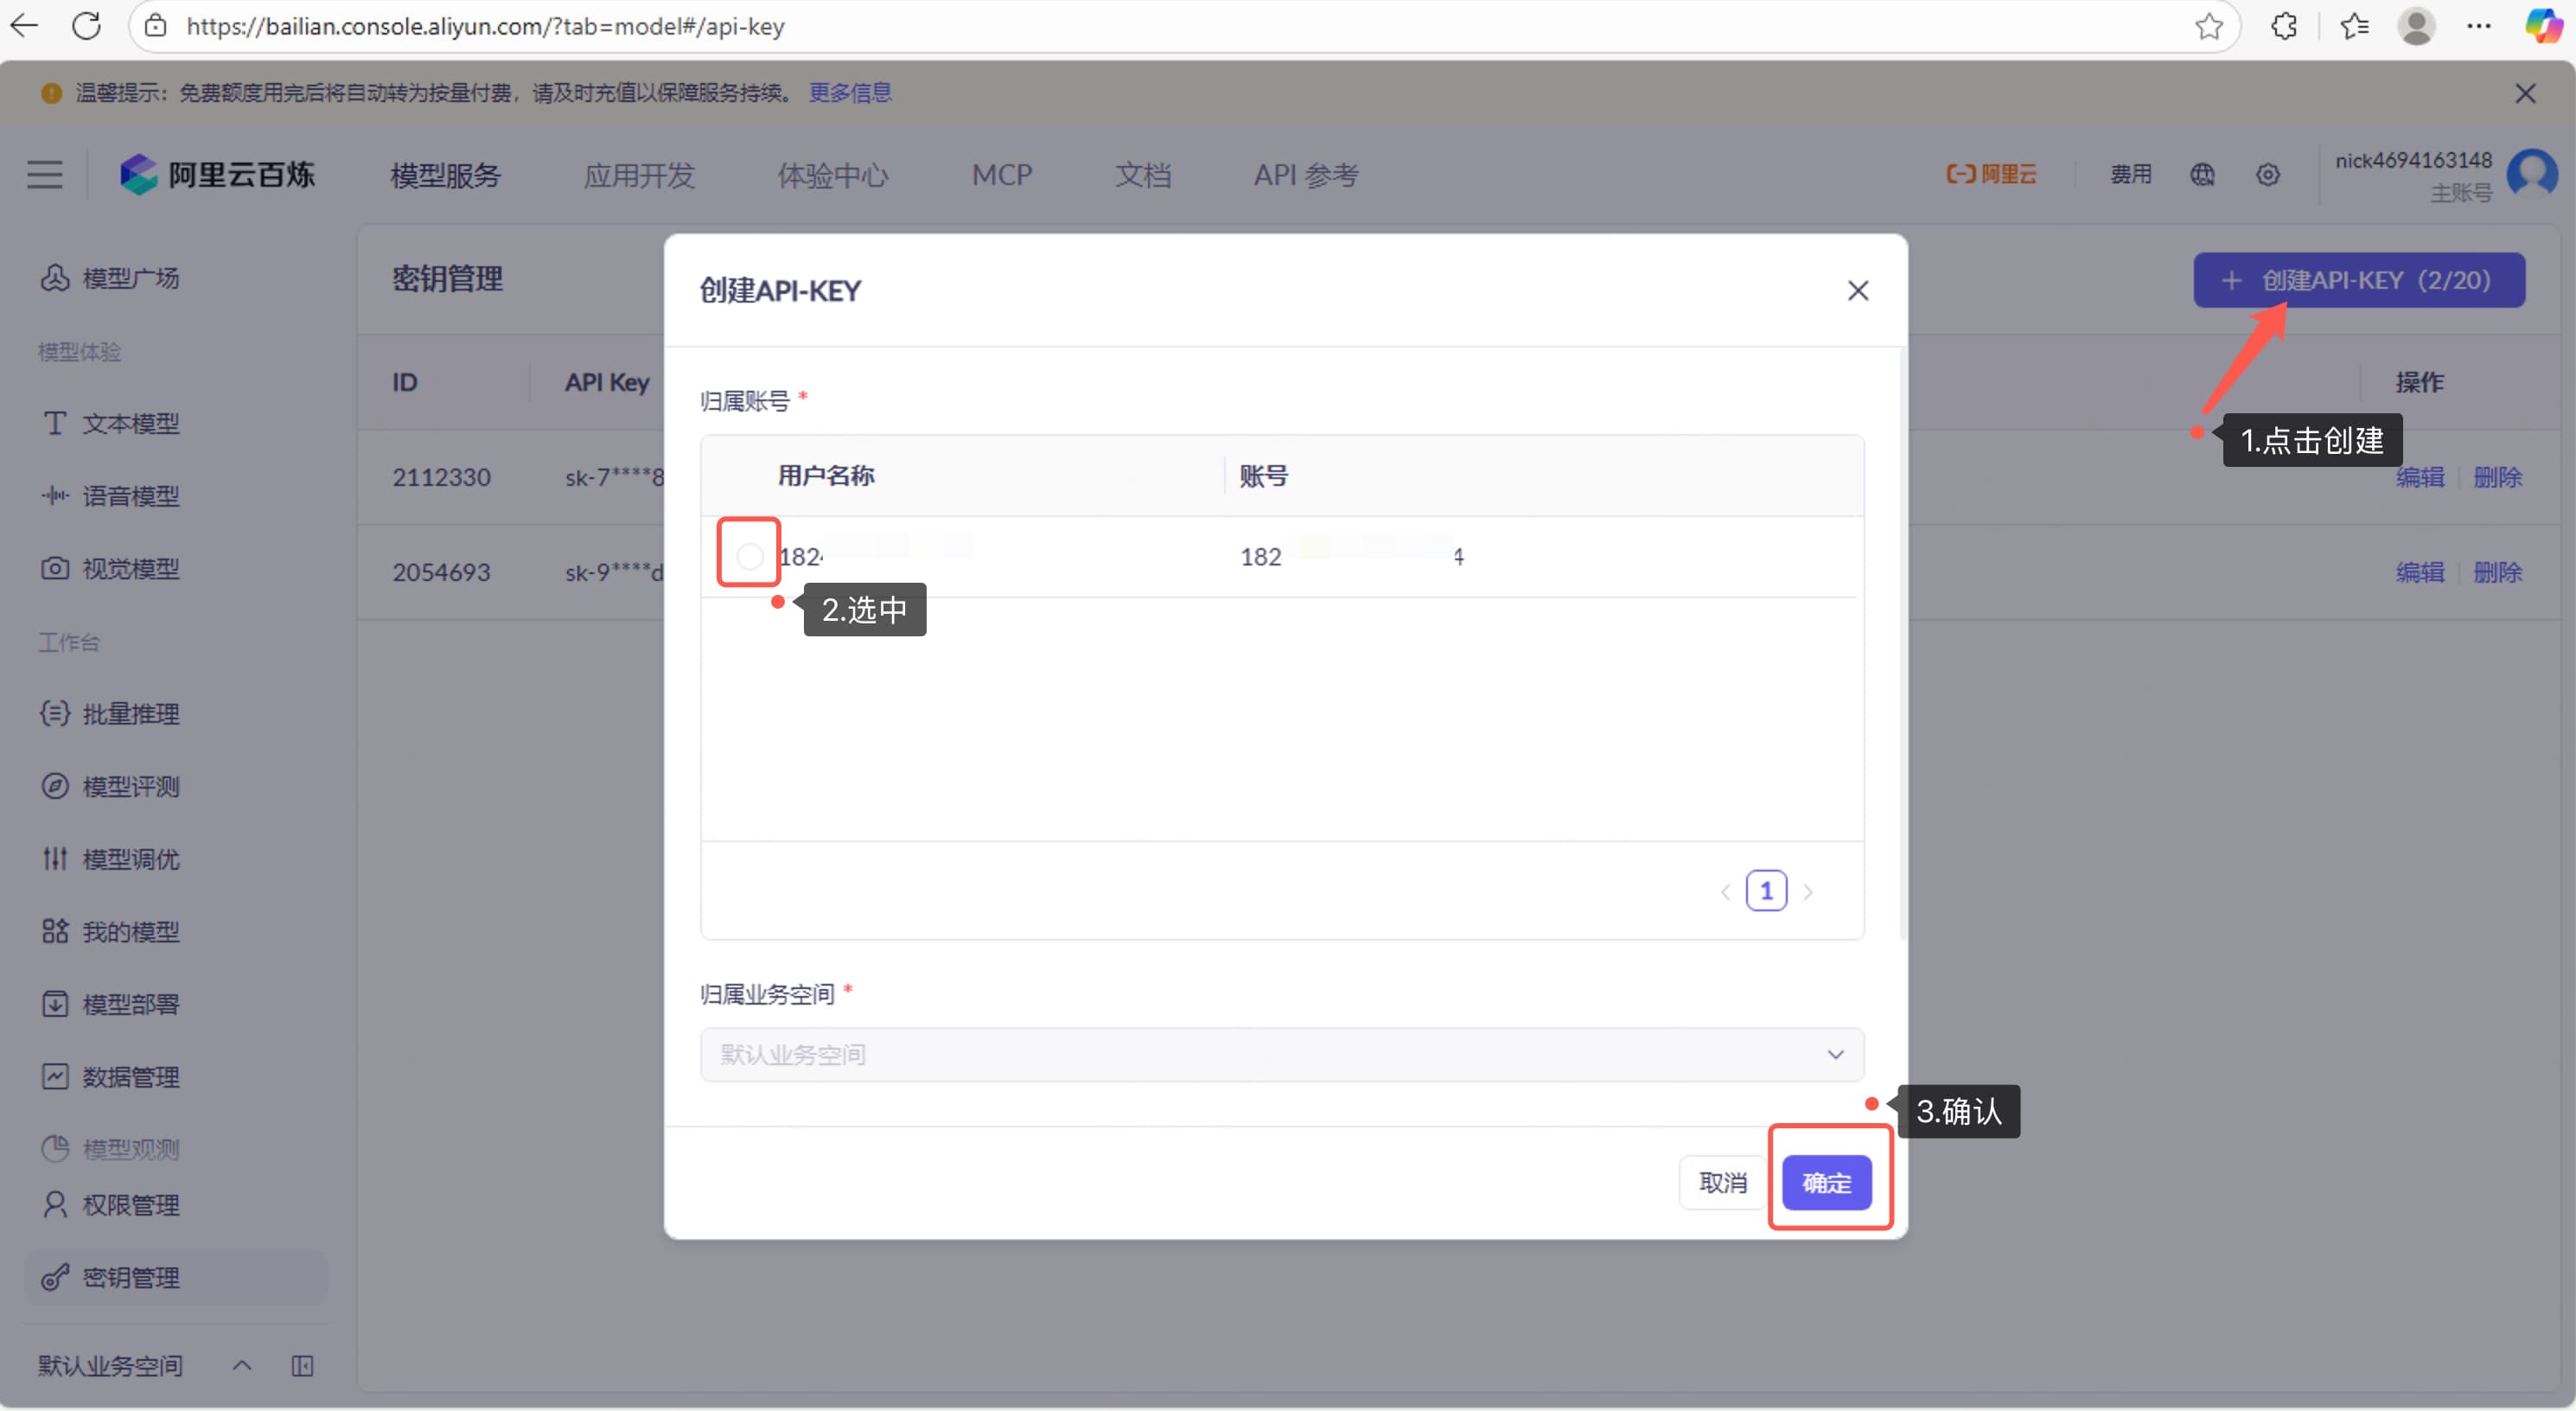Open the 默认业务空间 dropdown
This screenshot has width=2576, height=1411.
point(1281,1054)
